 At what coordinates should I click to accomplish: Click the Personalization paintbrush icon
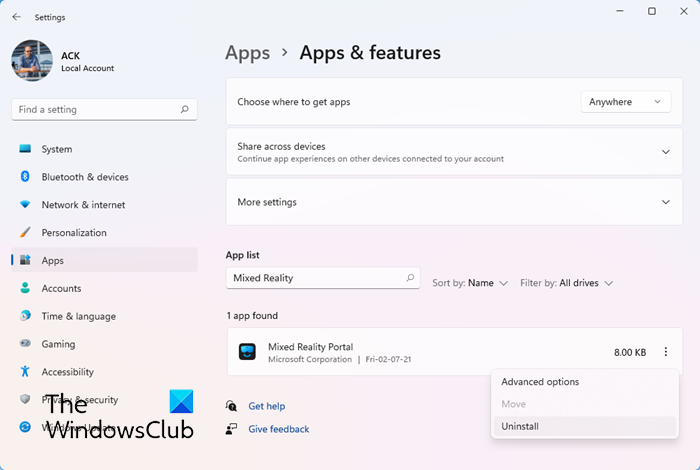pyautogui.click(x=25, y=232)
